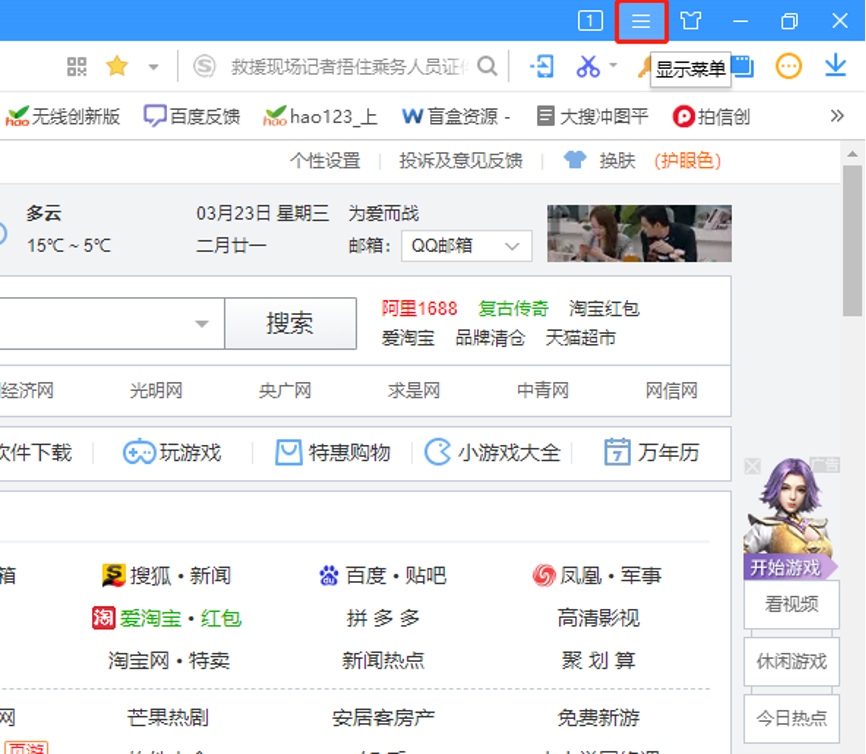866x754 pixels.
Task: Toggle the 护眼色 eye-protection color mode
Action: pos(687,161)
